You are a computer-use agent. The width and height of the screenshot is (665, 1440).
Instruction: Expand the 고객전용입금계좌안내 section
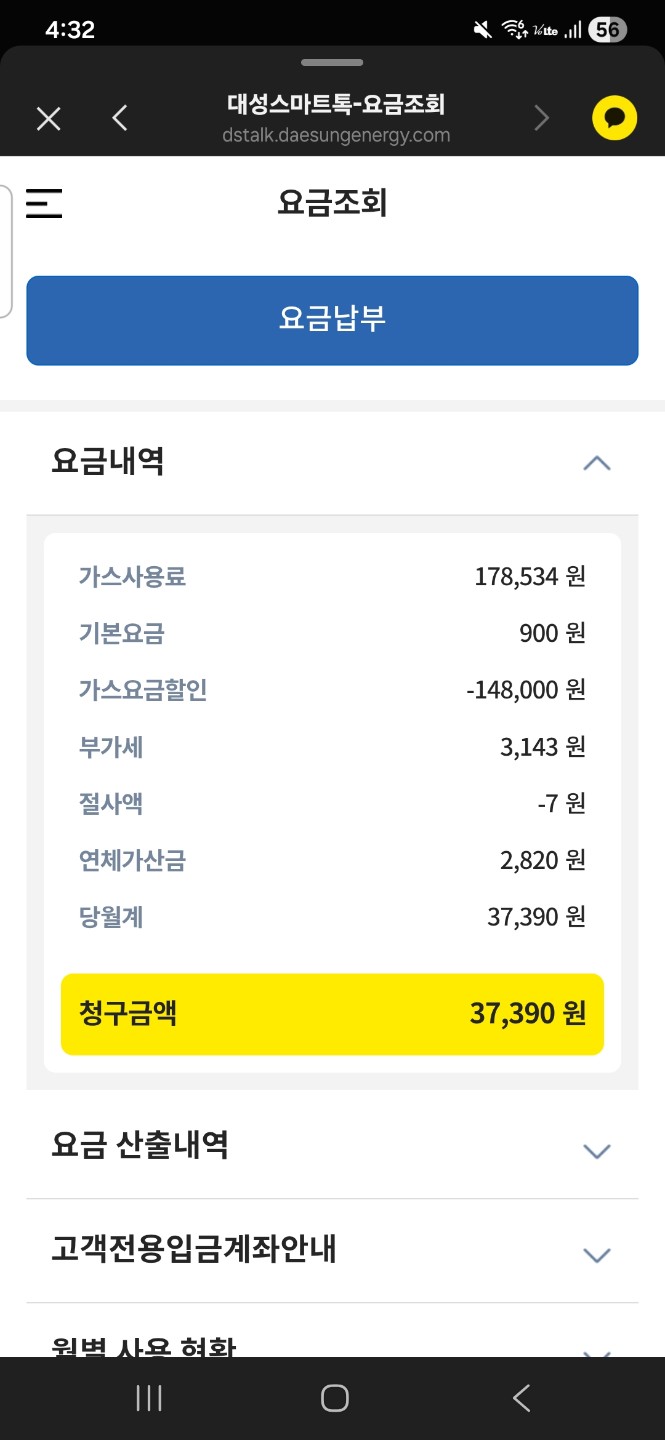click(596, 1255)
